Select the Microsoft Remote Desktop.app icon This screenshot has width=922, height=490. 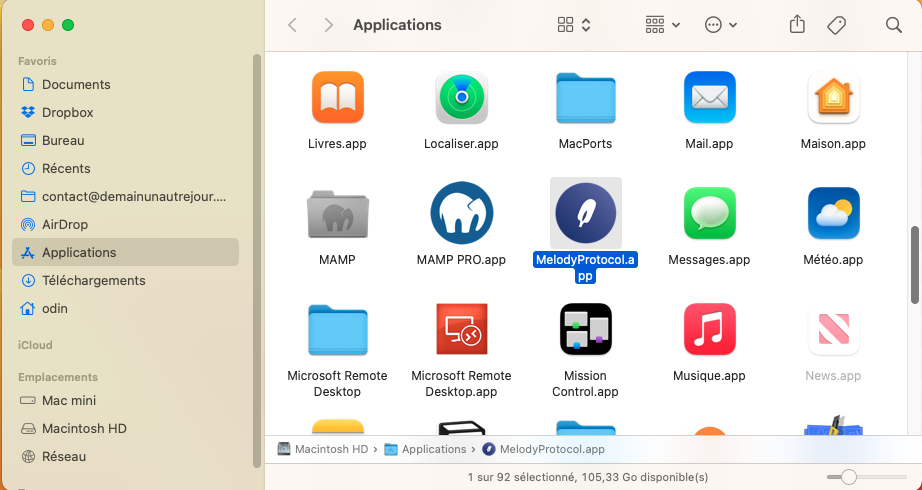pyautogui.click(x=461, y=329)
